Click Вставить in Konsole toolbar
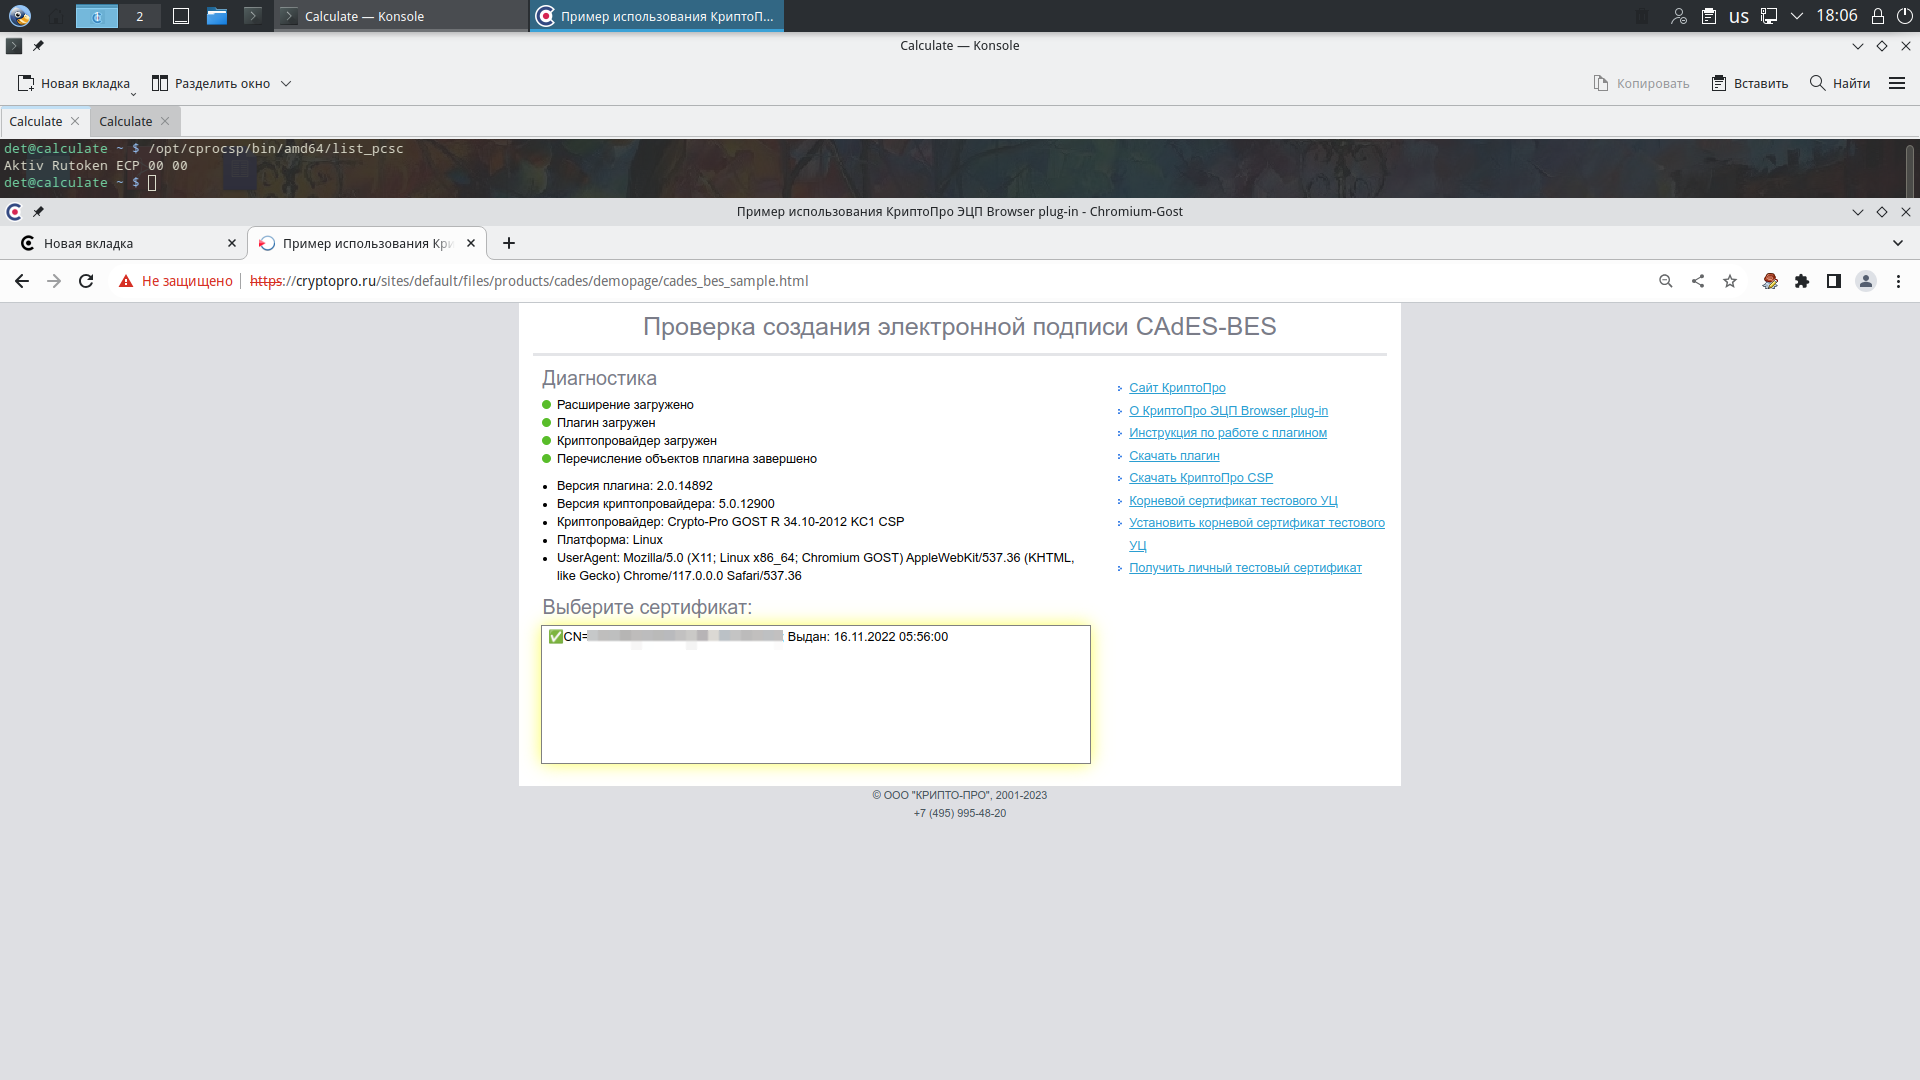This screenshot has height=1080, width=1920. point(1749,84)
